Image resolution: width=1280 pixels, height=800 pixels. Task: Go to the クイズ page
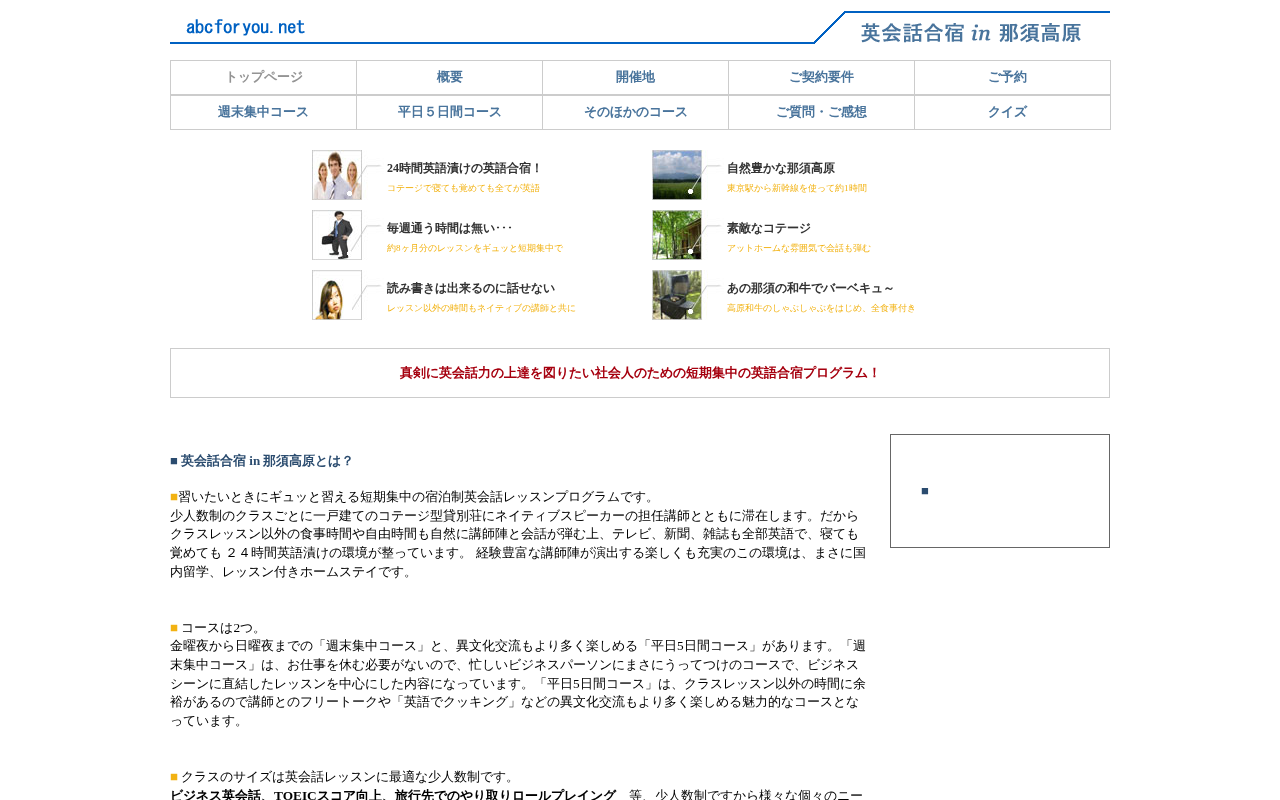(1008, 112)
